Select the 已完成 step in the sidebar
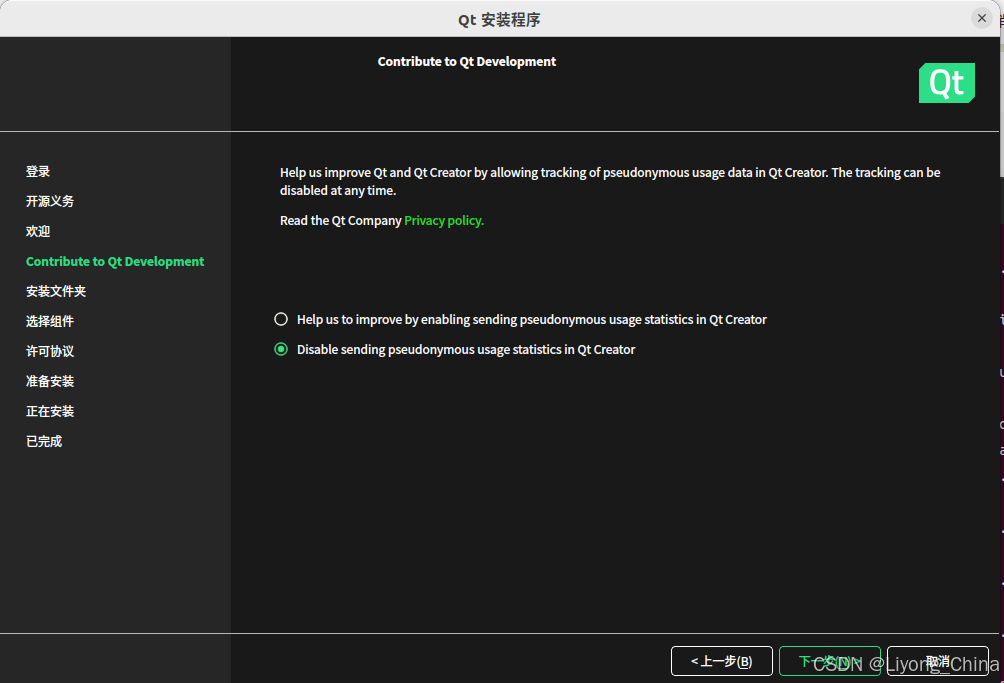1004x683 pixels. (44, 442)
